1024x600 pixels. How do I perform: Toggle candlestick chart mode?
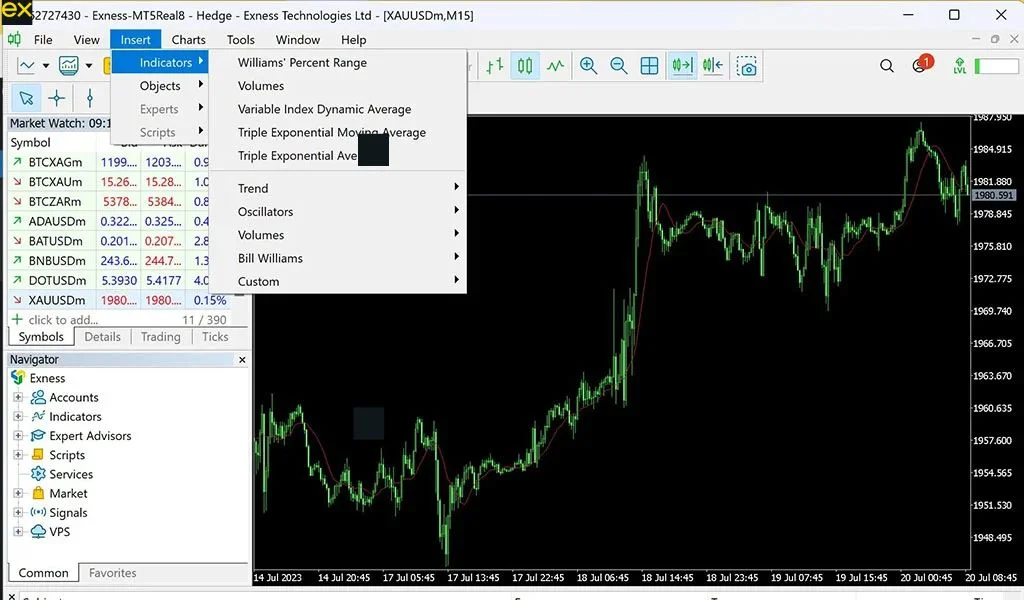pyautogui.click(x=525, y=66)
